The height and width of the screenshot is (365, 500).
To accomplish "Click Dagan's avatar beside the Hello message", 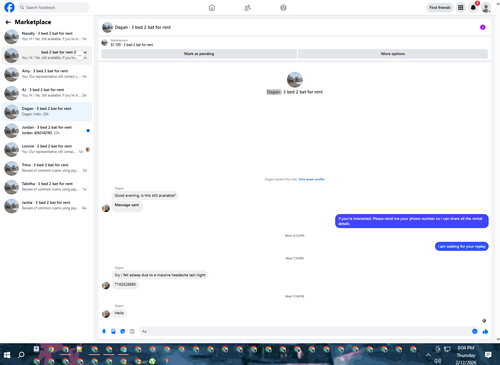I will coord(106,314).
